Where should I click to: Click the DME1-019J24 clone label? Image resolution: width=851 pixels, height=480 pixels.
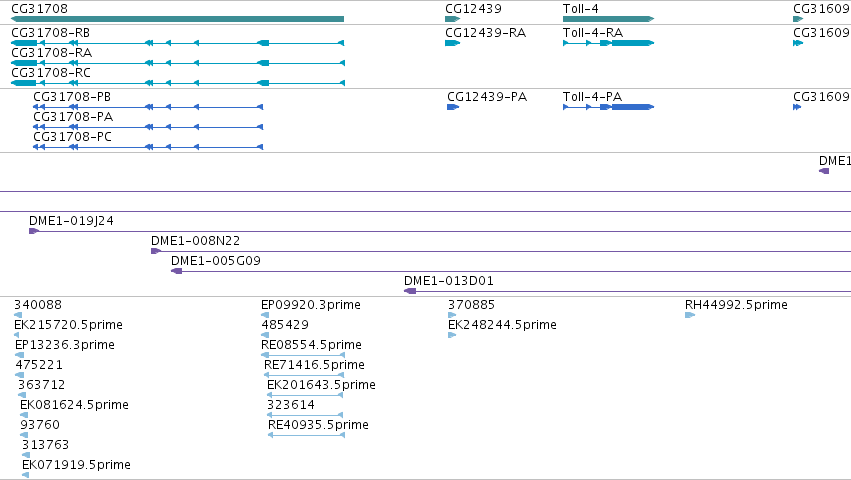[71, 221]
